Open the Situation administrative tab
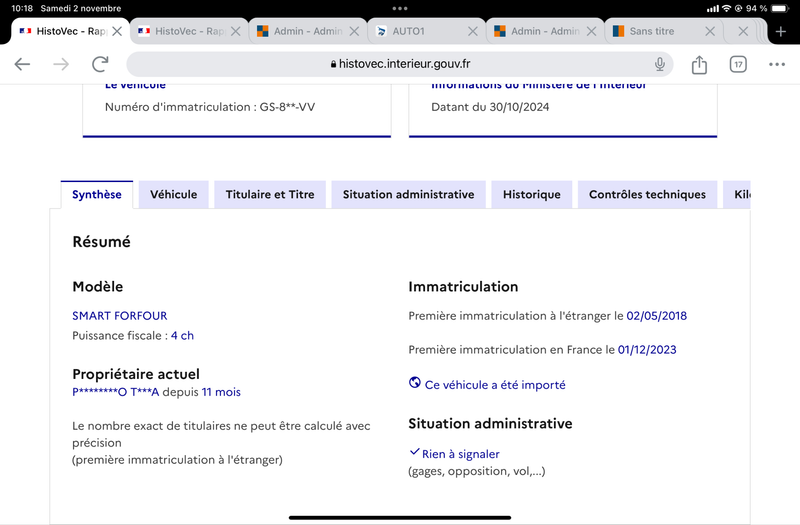800x525 pixels. point(408,194)
